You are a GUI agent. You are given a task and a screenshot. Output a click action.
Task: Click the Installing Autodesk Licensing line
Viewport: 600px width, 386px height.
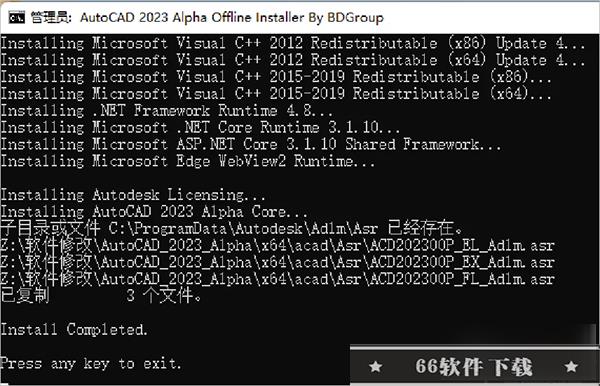point(133,195)
